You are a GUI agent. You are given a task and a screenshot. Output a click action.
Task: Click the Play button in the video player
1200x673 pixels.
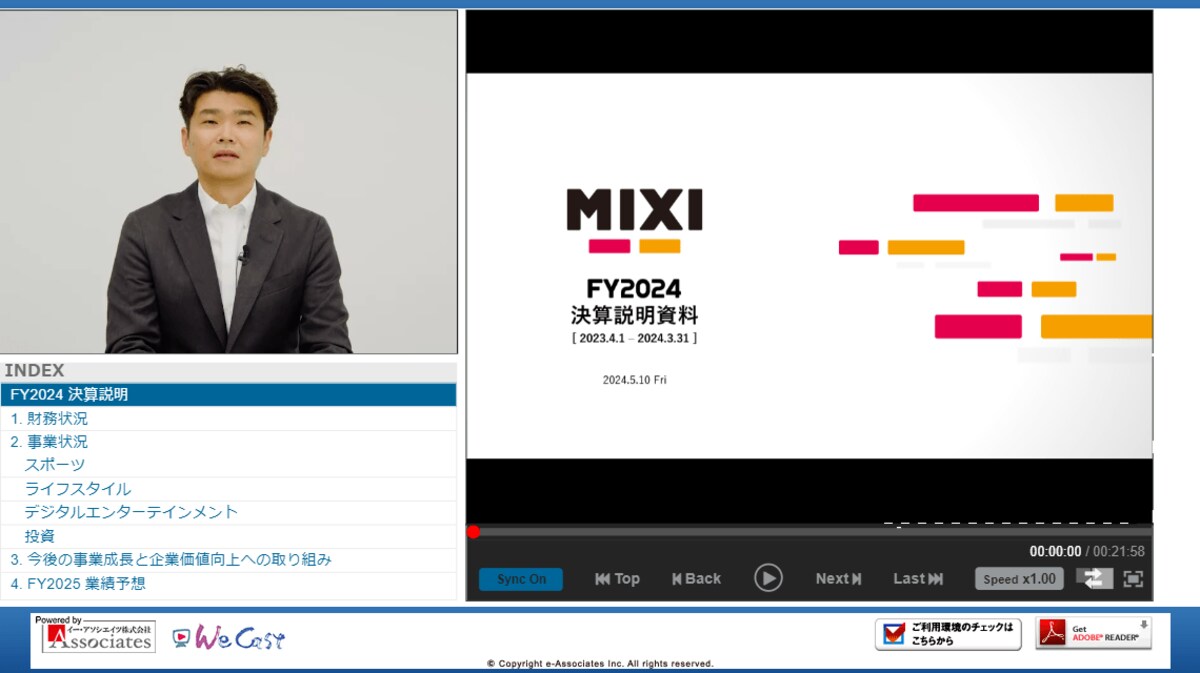(x=769, y=578)
